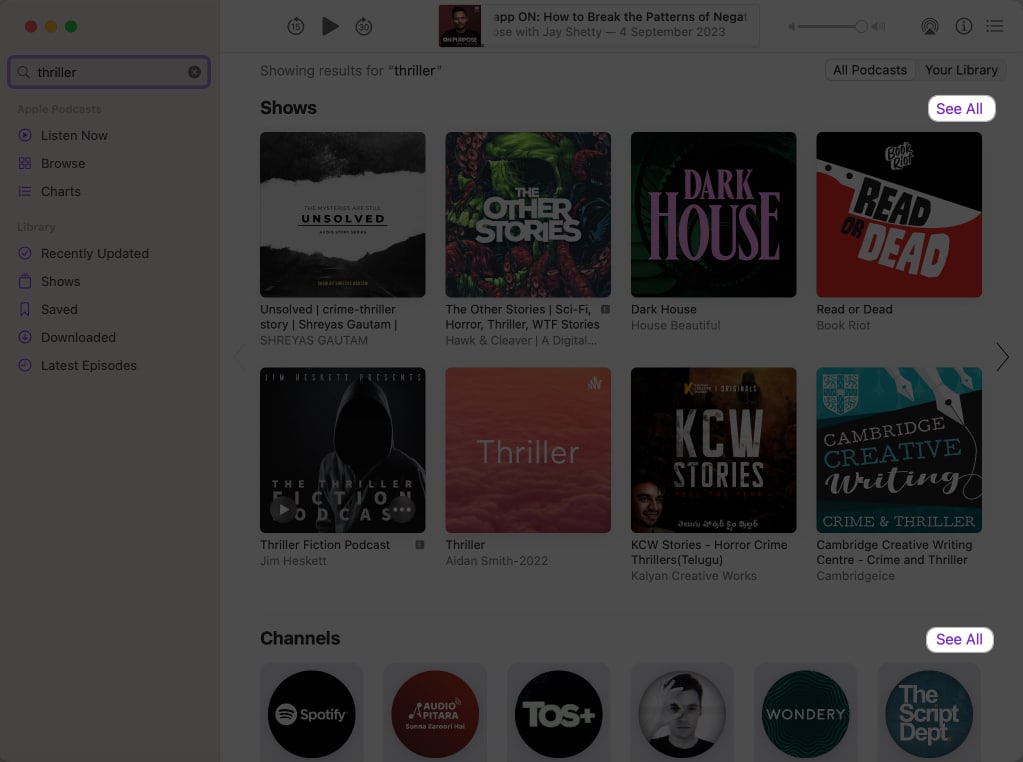
Task: Click the Dark House title text
Action: pos(664,309)
